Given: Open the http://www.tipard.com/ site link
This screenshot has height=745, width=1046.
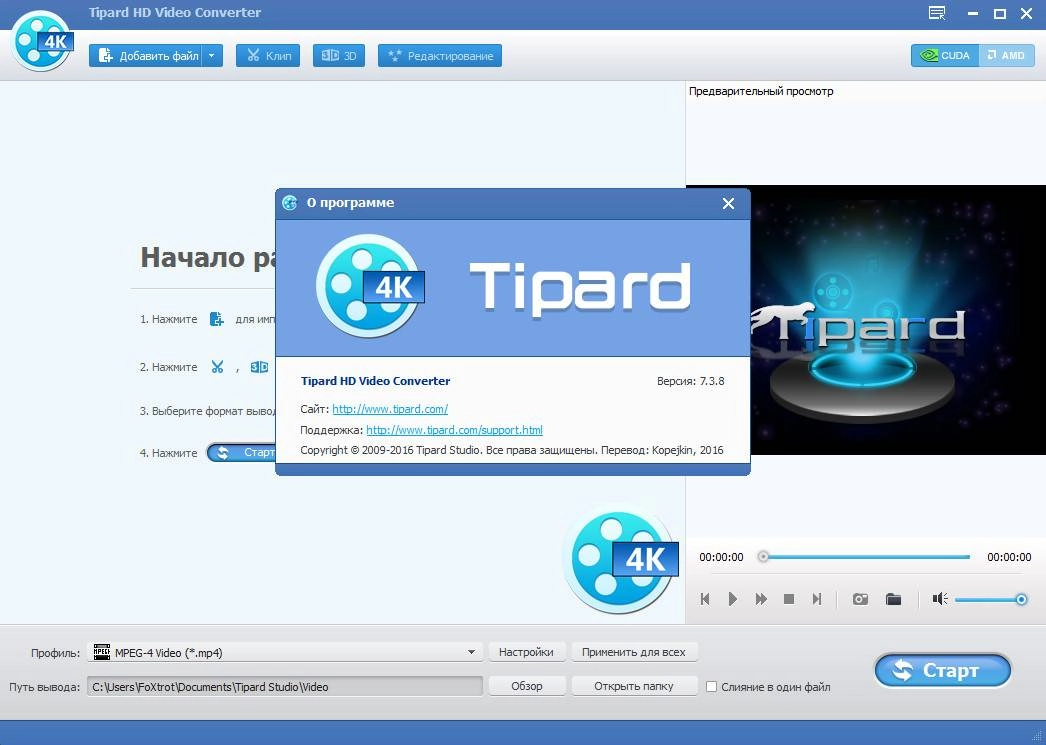Looking at the screenshot, I should (390, 409).
